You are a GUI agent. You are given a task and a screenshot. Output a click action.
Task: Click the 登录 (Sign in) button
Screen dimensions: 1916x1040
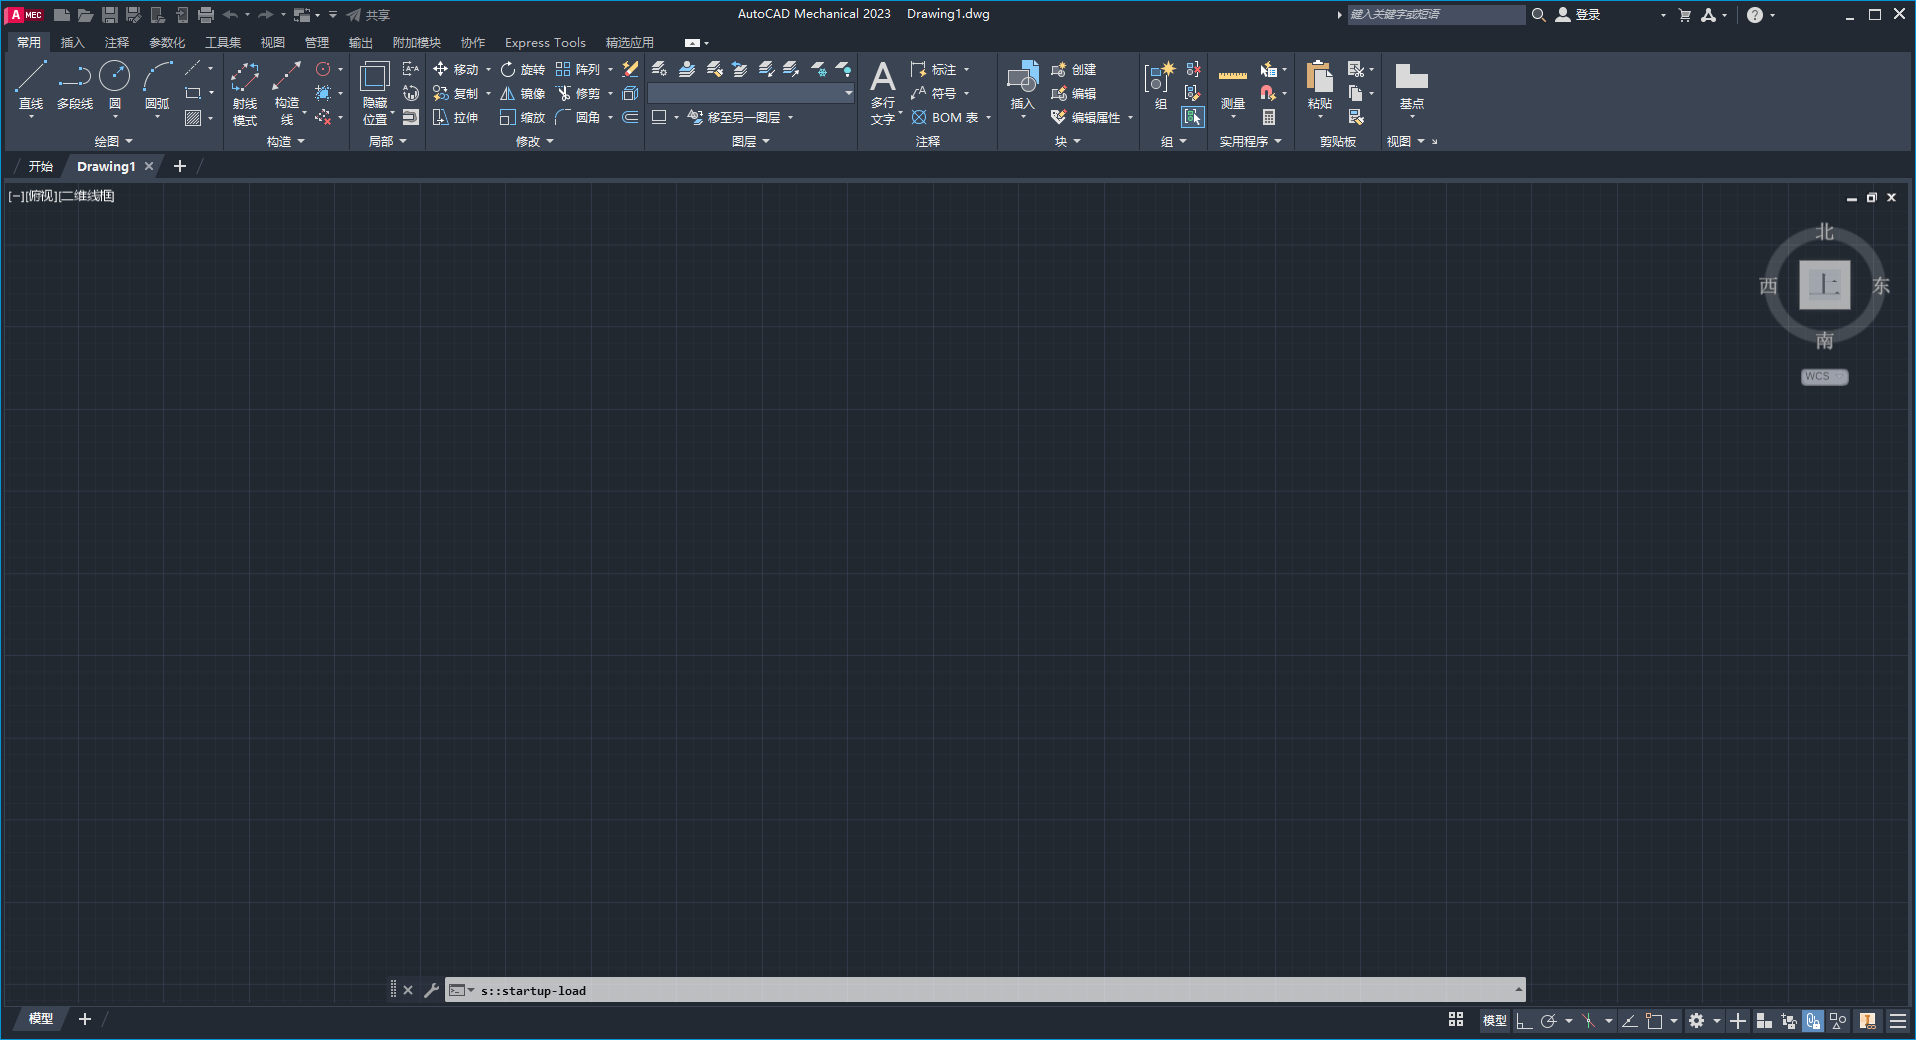pyautogui.click(x=1586, y=15)
